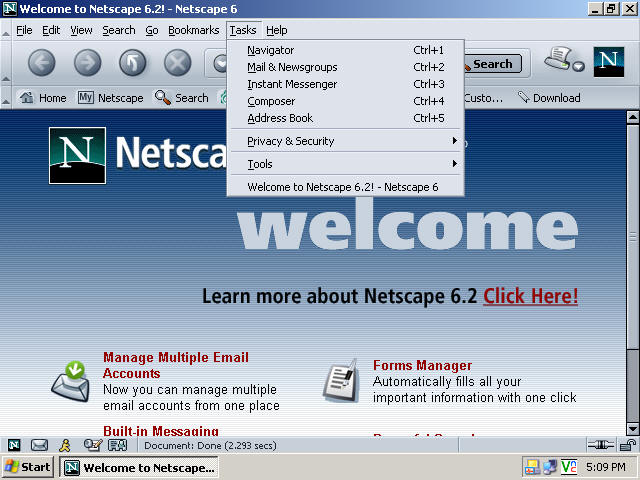Click the Home icon on personal toolbar
Screen dimensions: 640x480
point(43,98)
